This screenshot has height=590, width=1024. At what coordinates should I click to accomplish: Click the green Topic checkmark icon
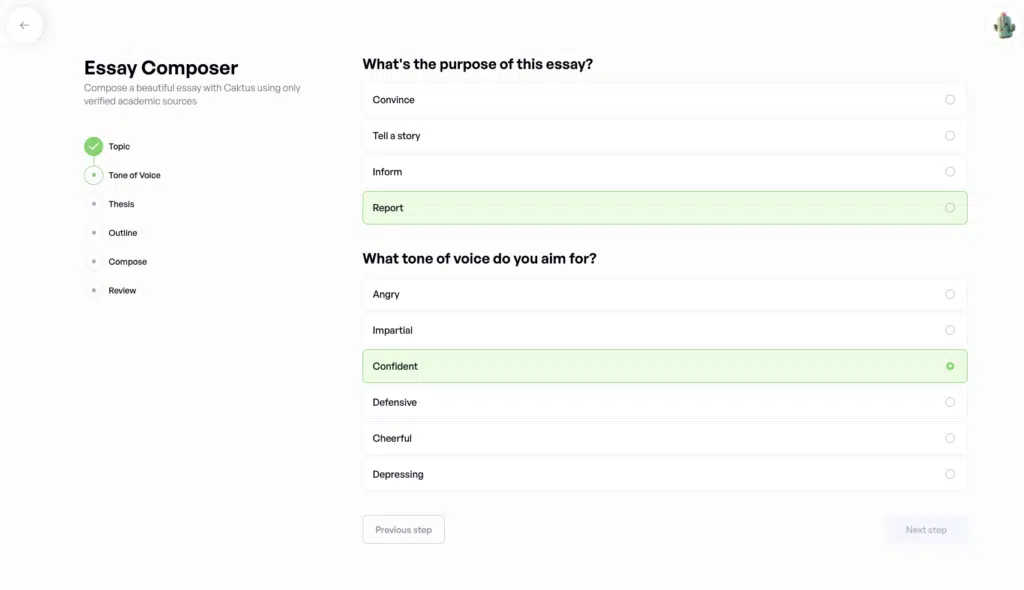pyautogui.click(x=93, y=147)
